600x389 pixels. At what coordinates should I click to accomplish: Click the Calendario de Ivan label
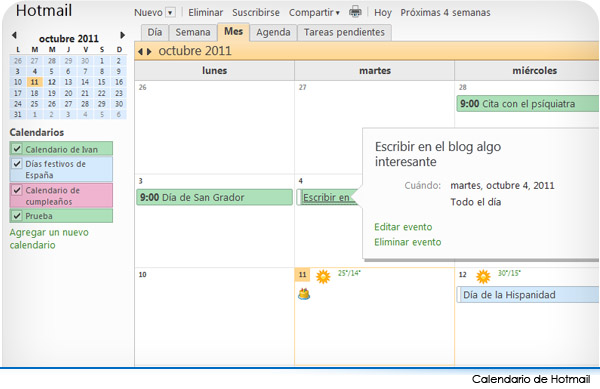click(62, 149)
